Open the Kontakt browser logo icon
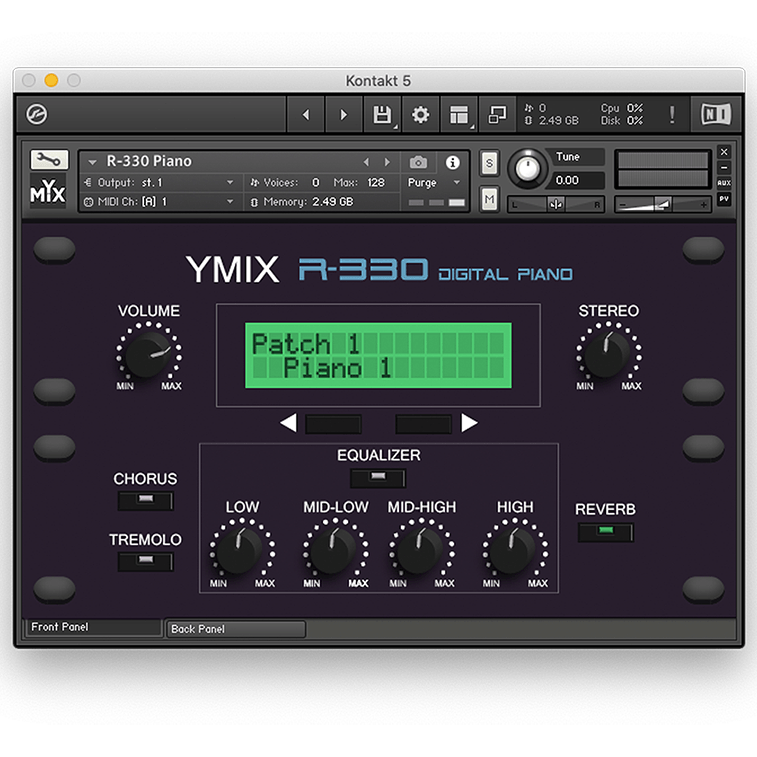 point(36,114)
